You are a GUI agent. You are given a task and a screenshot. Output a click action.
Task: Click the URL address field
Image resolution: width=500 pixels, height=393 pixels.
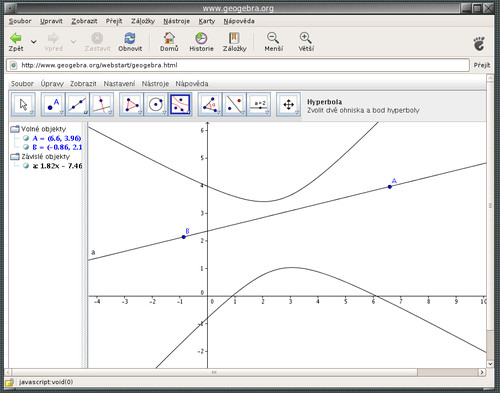tap(238, 65)
